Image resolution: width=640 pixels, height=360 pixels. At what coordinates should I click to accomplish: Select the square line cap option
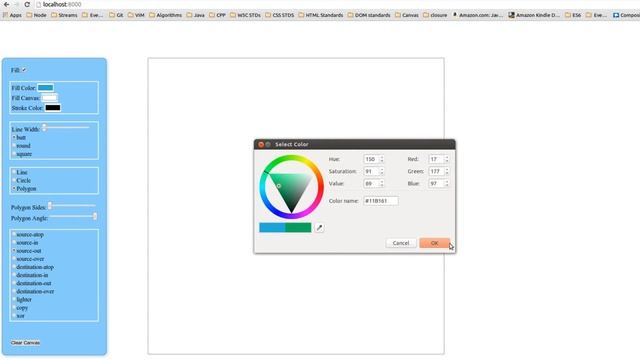(14, 154)
